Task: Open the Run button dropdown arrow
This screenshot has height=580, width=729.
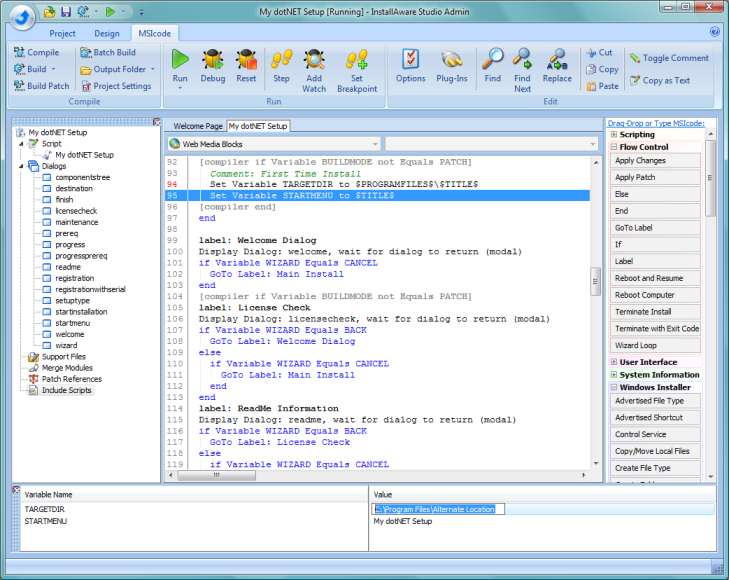Action: (180, 88)
